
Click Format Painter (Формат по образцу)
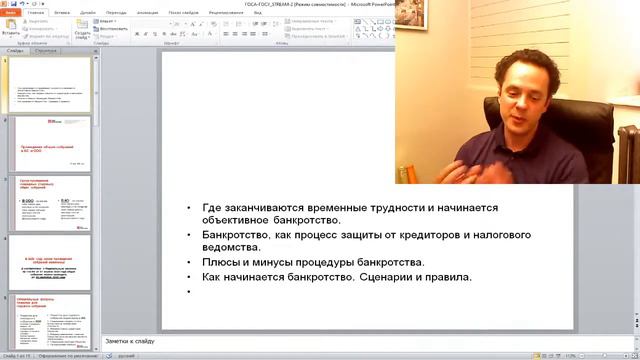[46, 36]
